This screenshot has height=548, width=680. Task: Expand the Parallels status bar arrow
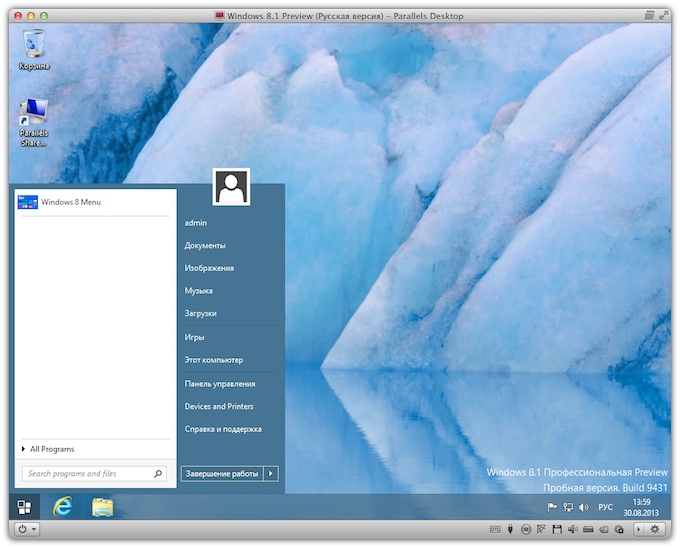pos(639,529)
